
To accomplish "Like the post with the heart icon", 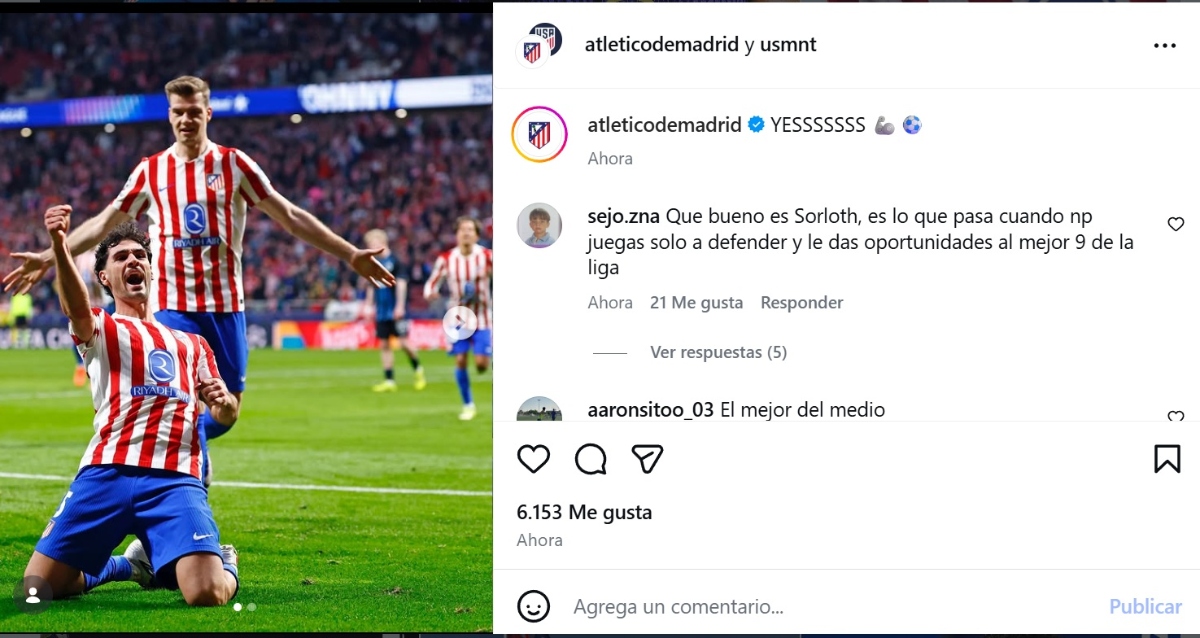I will [534, 459].
